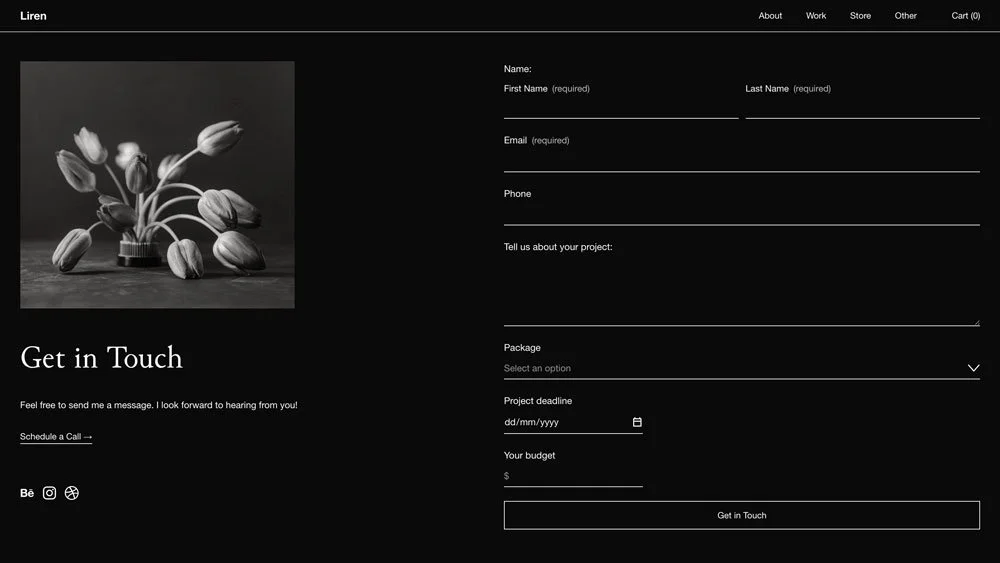The height and width of the screenshot is (563, 1000).
Task: Click the tulips photograph
Action: coord(158,185)
